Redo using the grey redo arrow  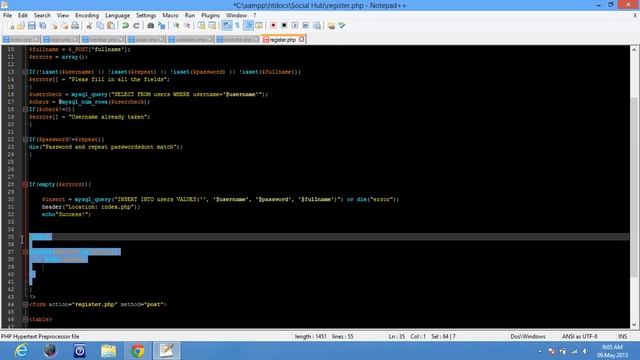(x=136, y=26)
